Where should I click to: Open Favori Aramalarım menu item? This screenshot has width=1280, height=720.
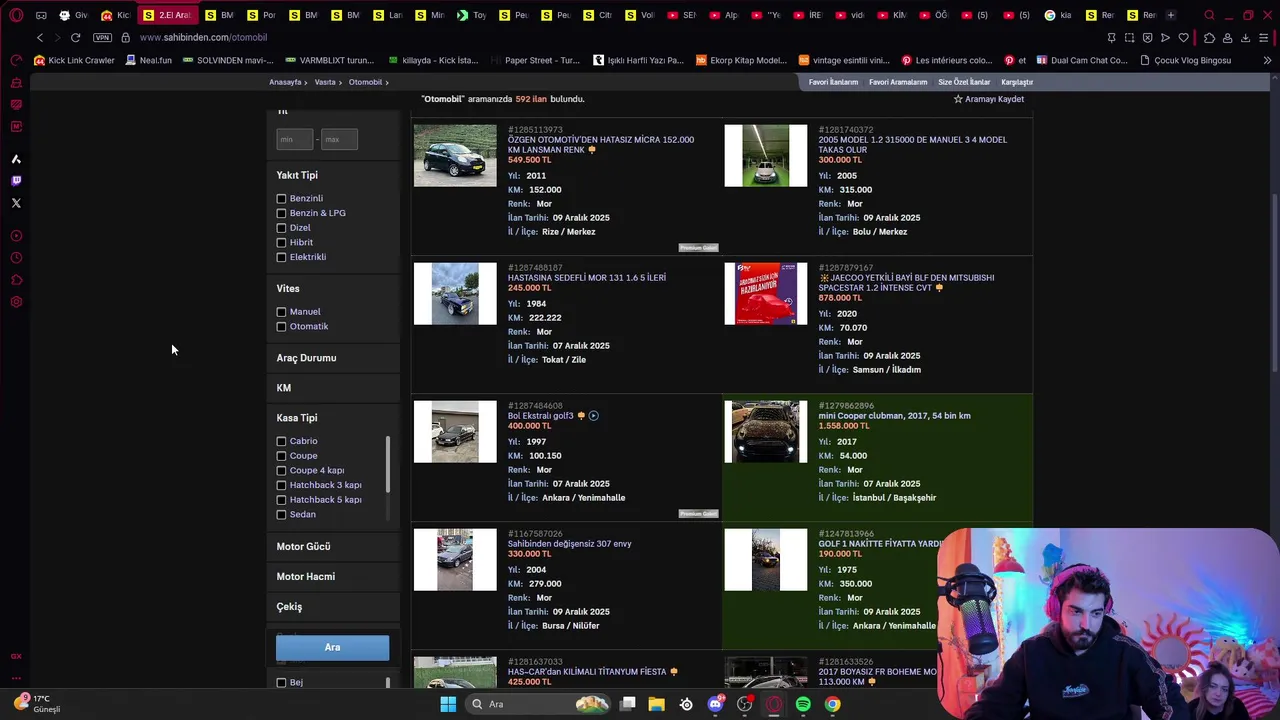point(898,82)
